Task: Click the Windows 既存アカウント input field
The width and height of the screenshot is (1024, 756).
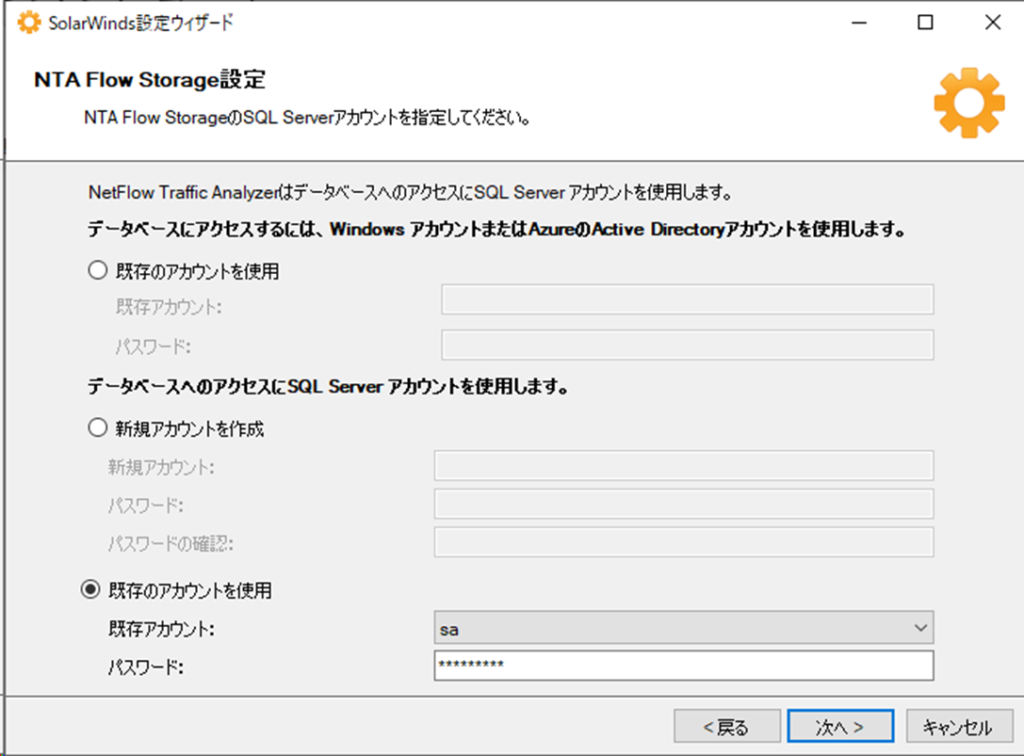Action: pyautogui.click(x=687, y=300)
